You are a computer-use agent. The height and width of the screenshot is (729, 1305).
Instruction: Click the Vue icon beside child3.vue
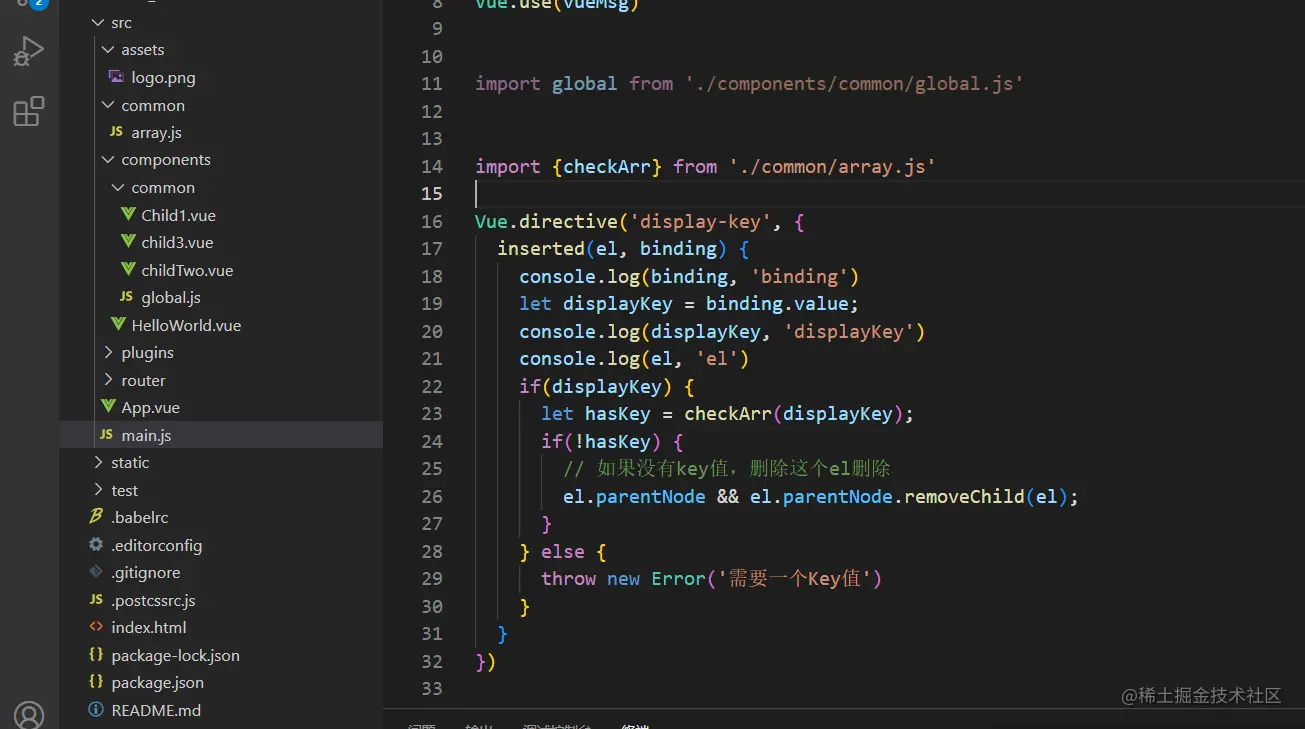coord(127,242)
